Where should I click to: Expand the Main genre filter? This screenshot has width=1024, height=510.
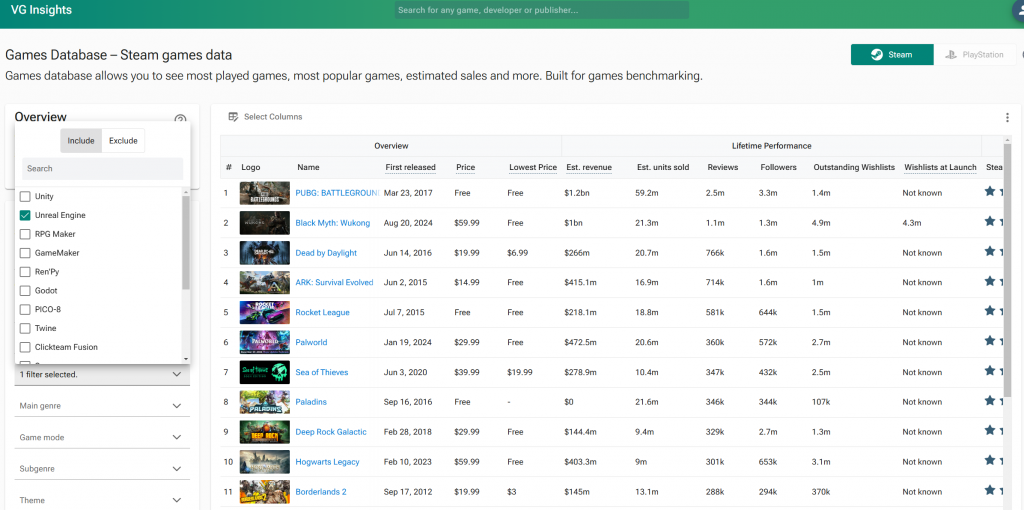click(102, 406)
